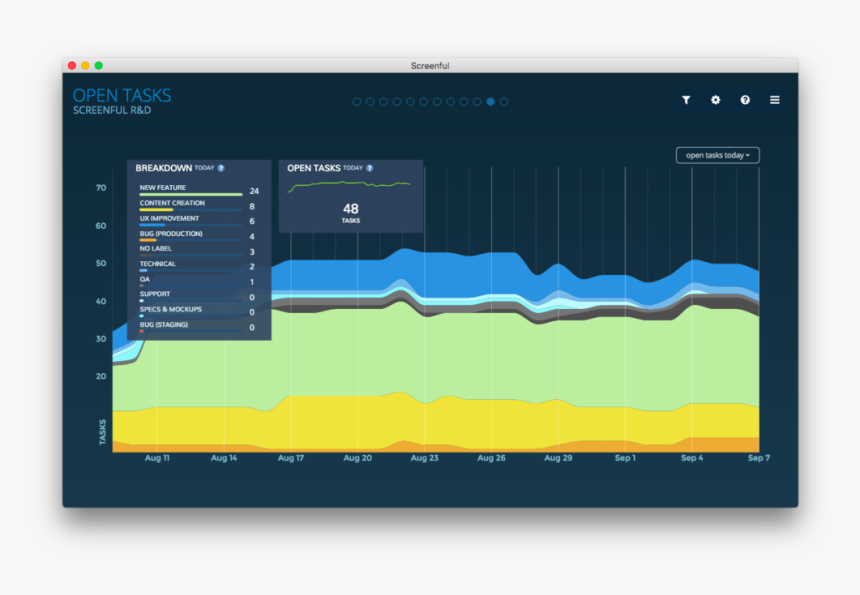Open the hamburger menu icon
This screenshot has width=860, height=595.
[774, 100]
